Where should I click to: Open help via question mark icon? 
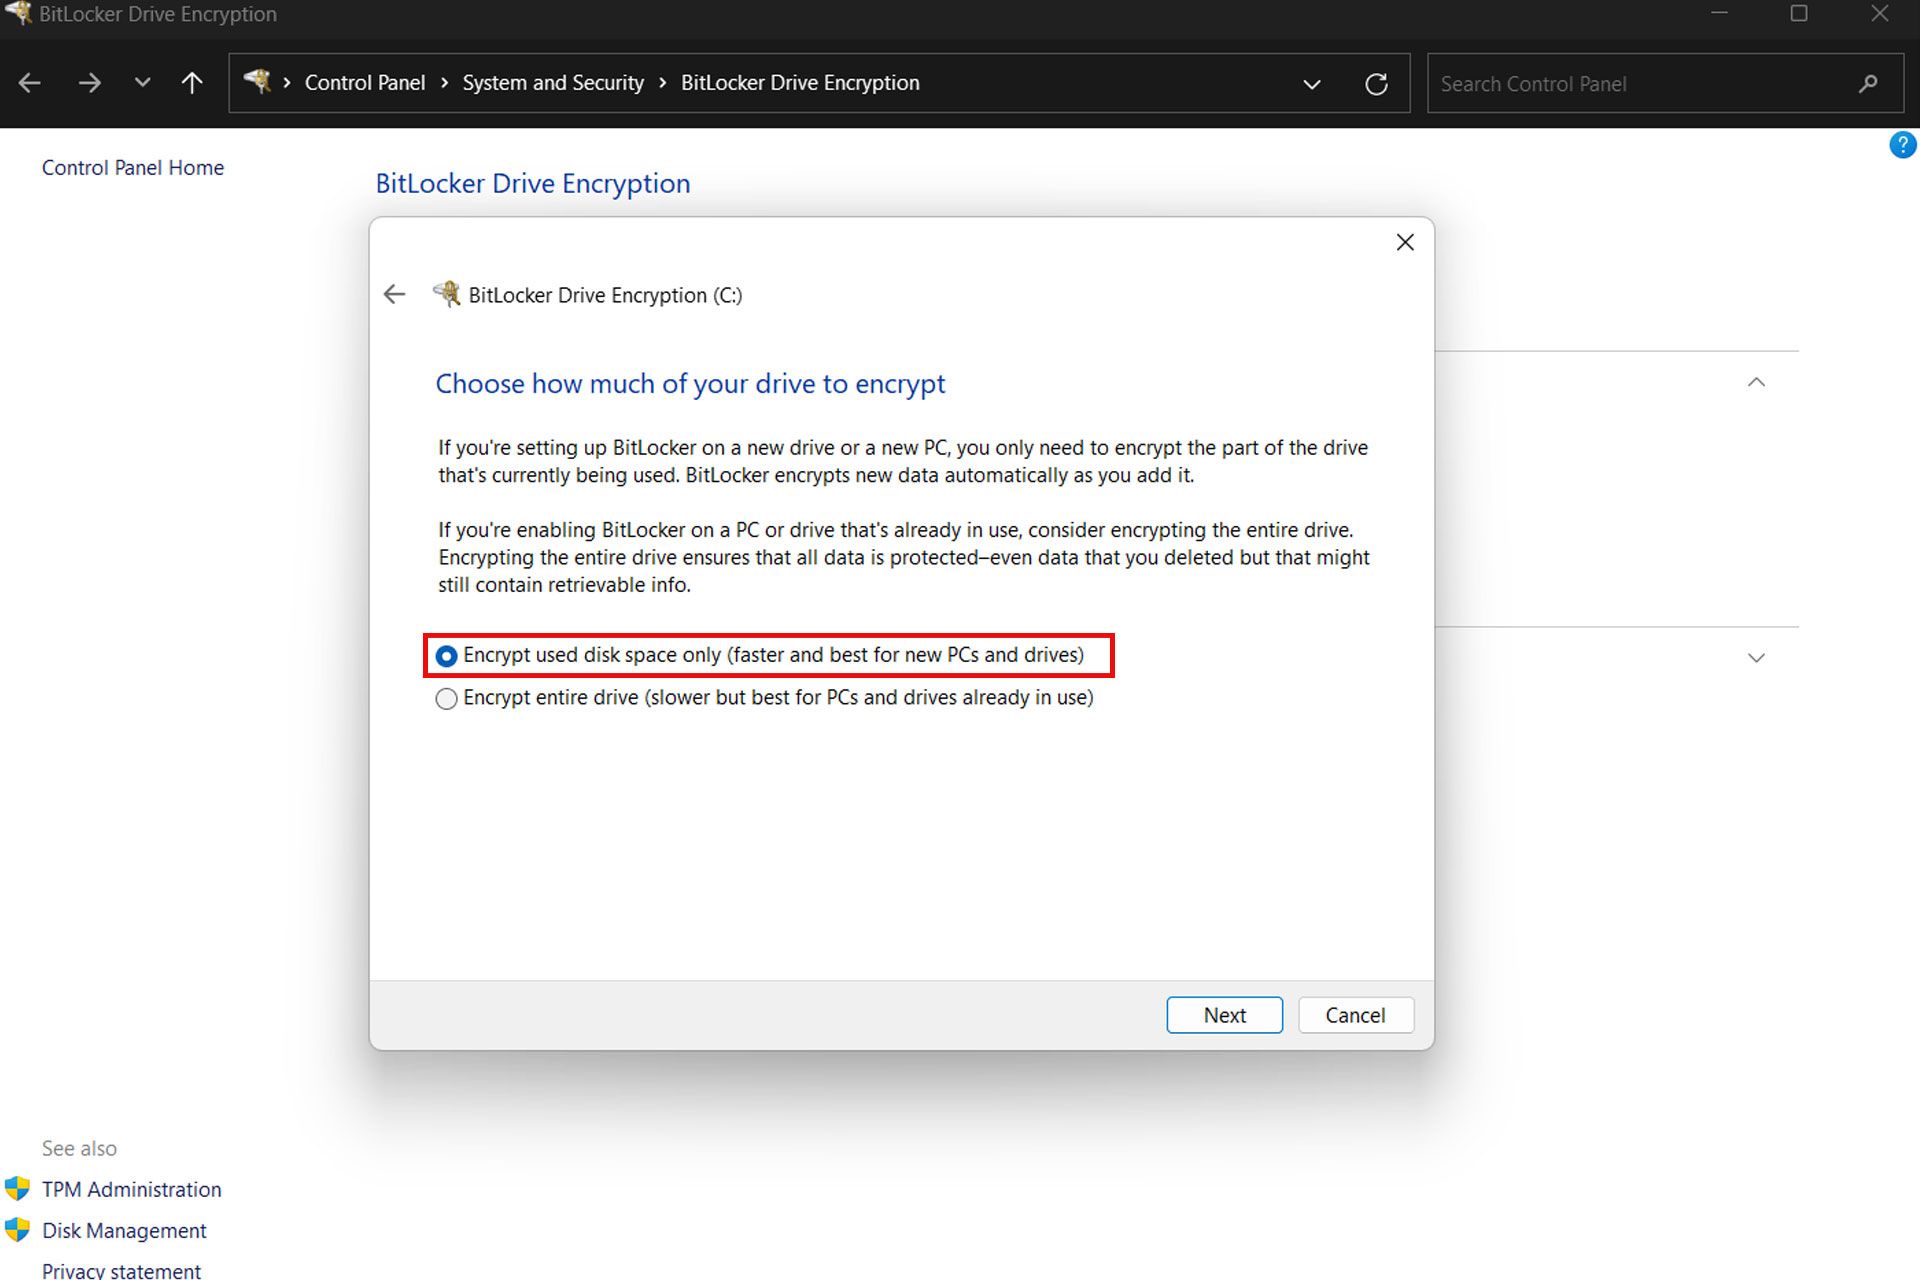tap(1902, 145)
